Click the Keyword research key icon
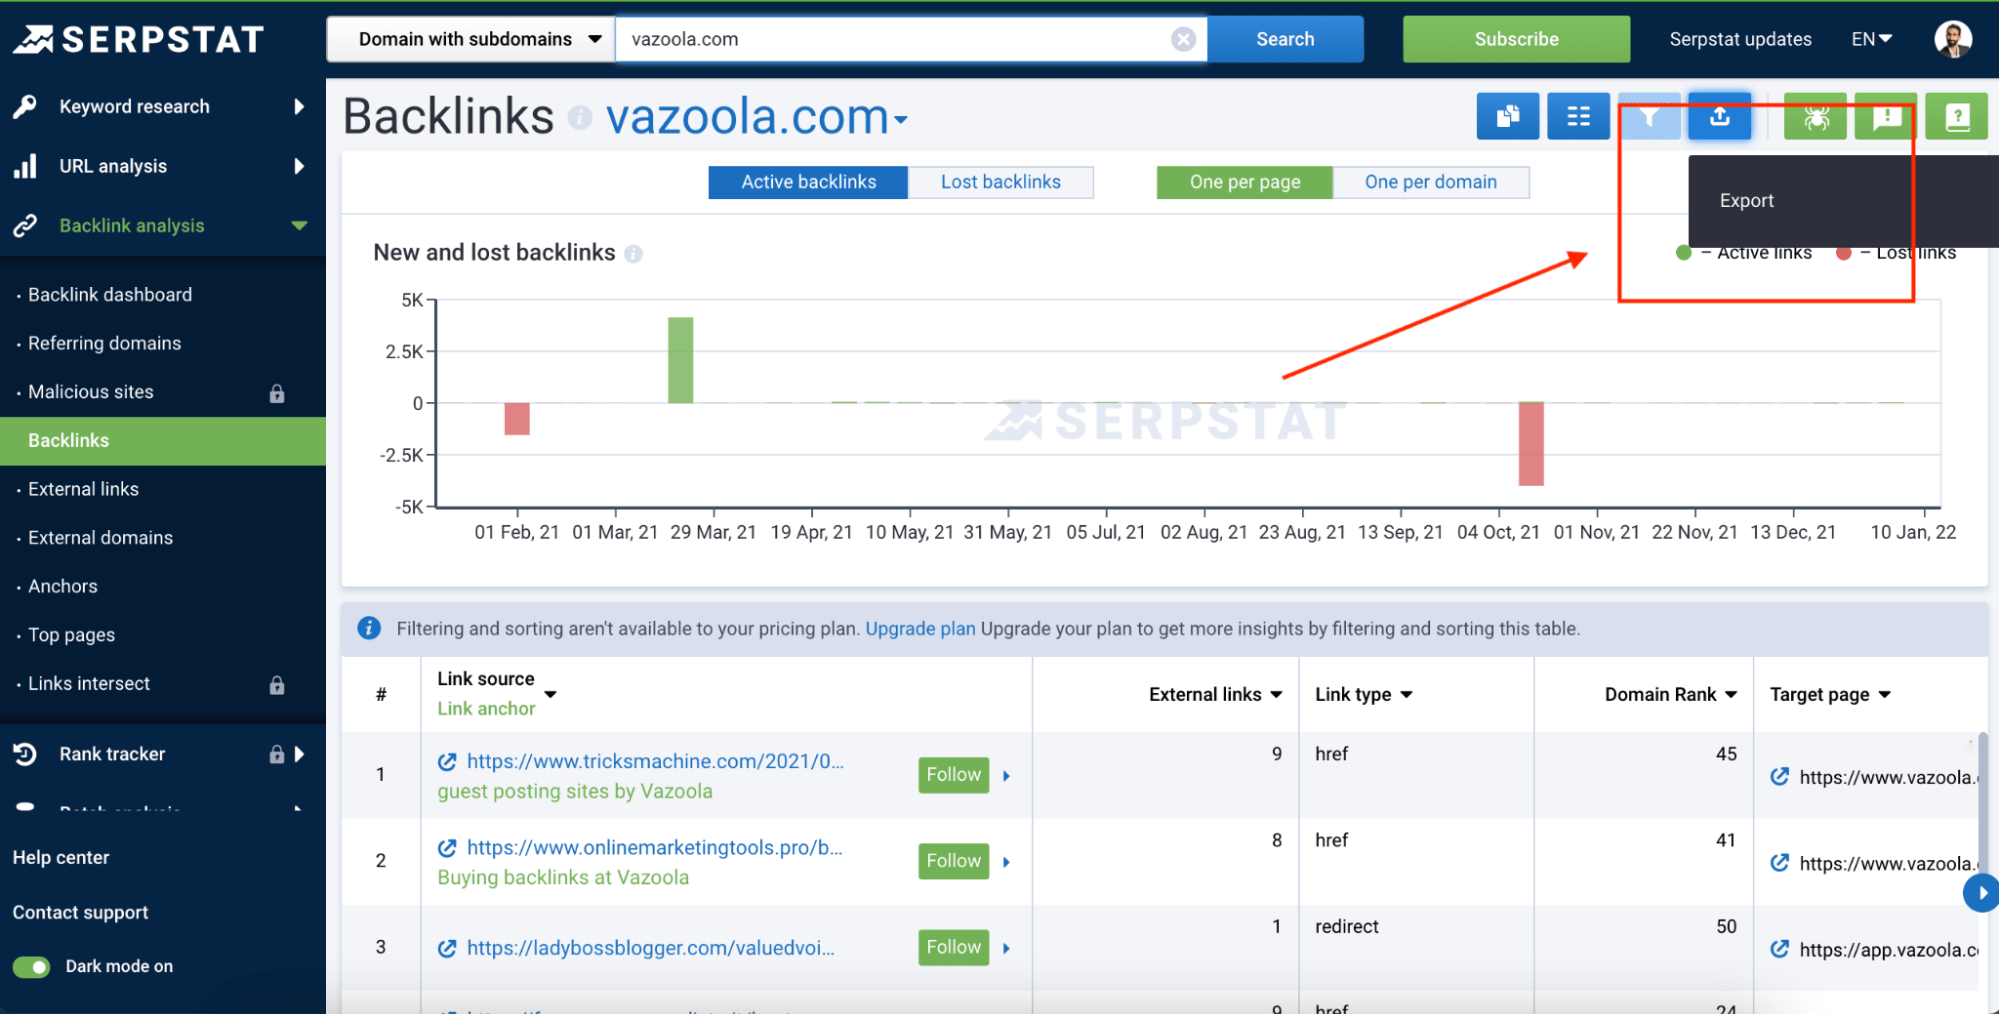The height and width of the screenshot is (1015, 1999). click(x=25, y=107)
